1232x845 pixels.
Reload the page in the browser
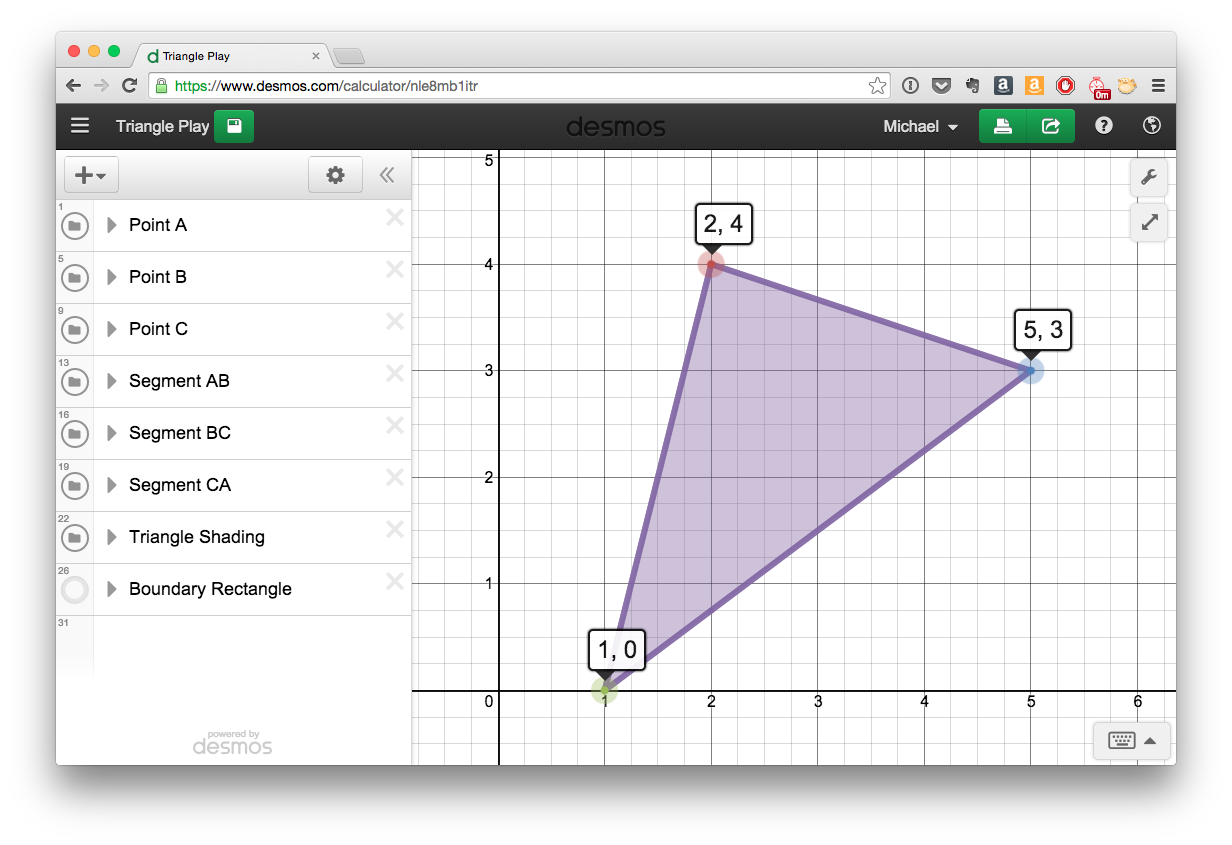tap(129, 86)
